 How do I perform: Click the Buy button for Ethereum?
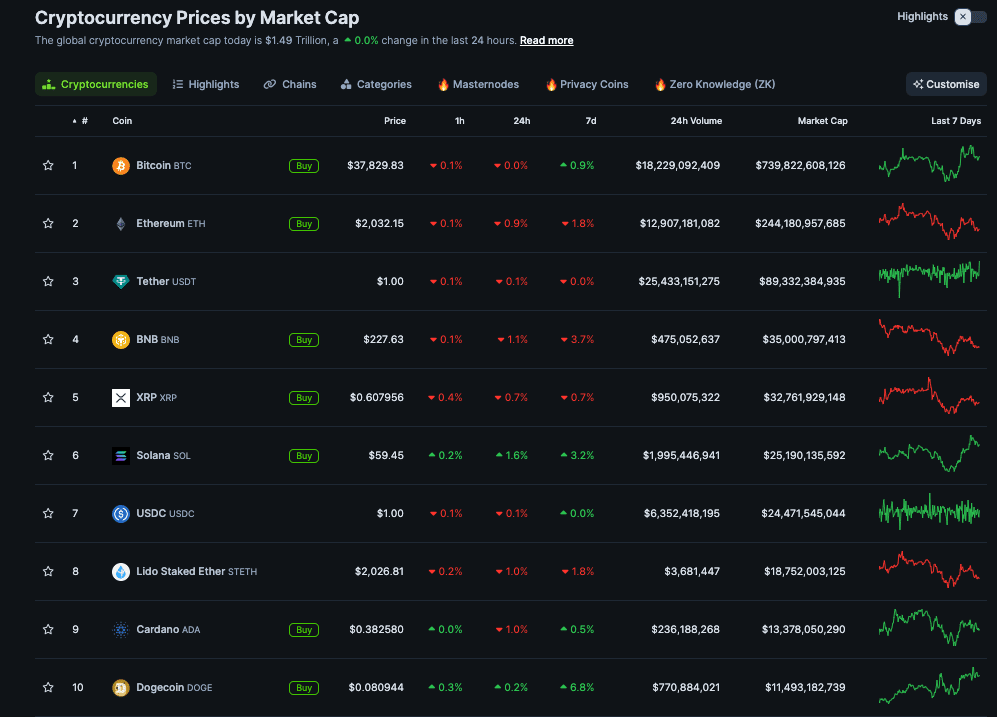coord(304,224)
